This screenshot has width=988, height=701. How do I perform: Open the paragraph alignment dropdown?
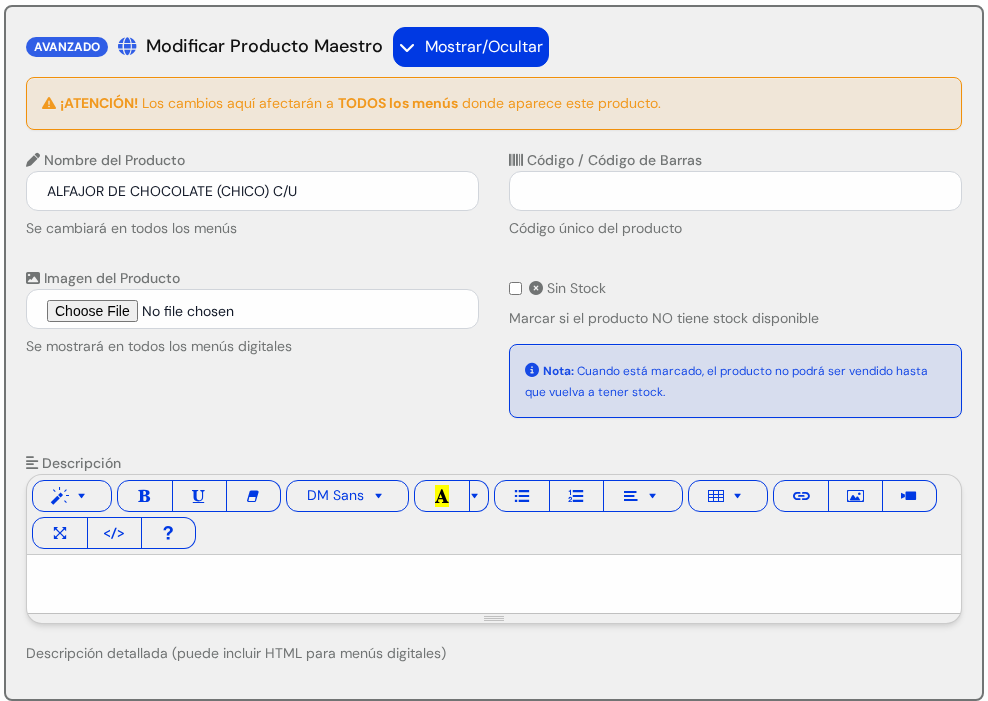tap(643, 496)
